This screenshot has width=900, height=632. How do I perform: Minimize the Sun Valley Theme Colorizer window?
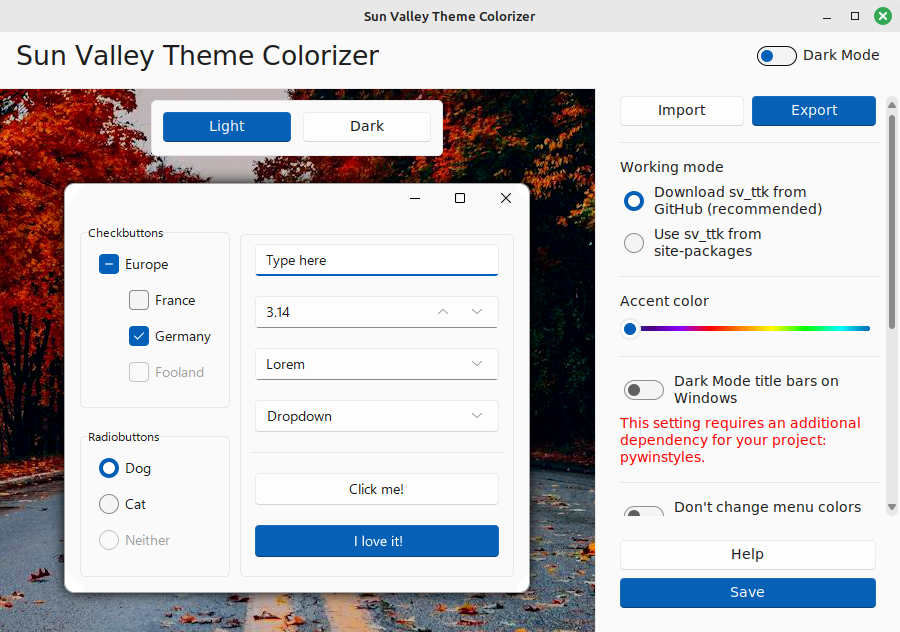pos(827,17)
